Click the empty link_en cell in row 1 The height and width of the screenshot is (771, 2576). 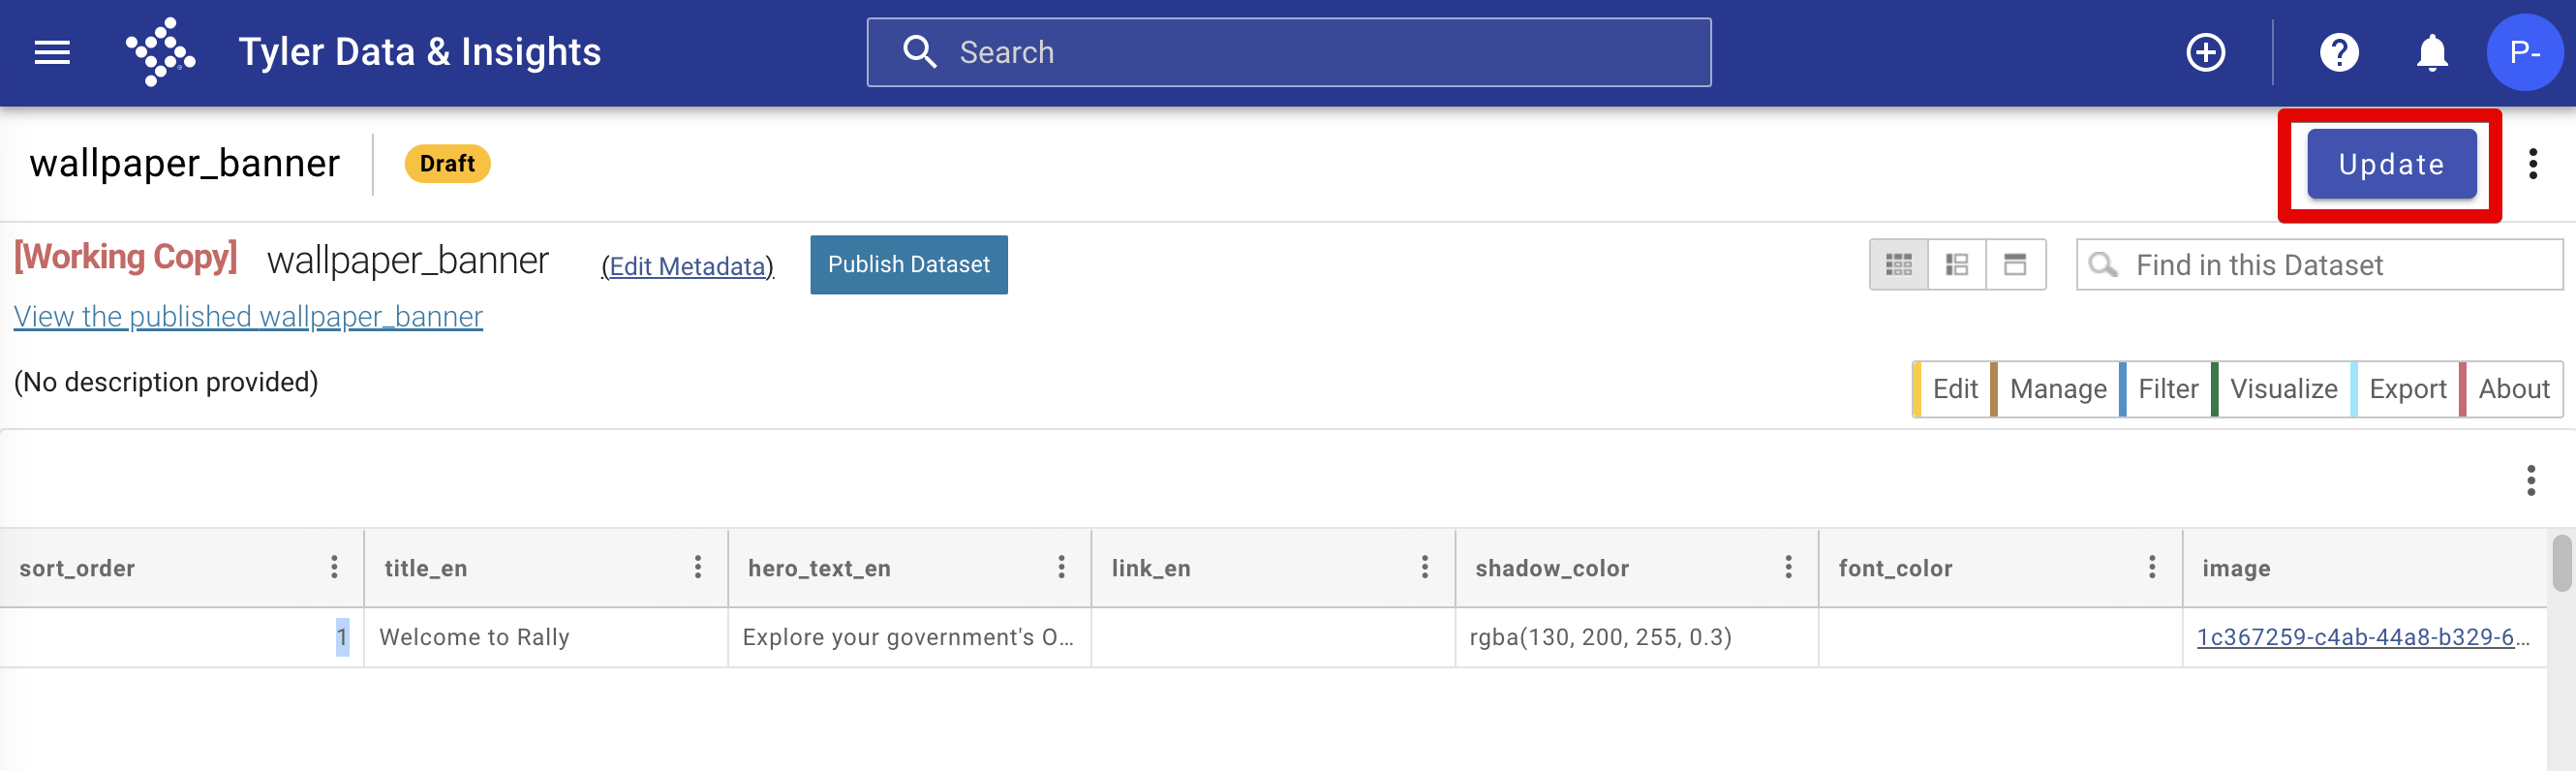1272,637
